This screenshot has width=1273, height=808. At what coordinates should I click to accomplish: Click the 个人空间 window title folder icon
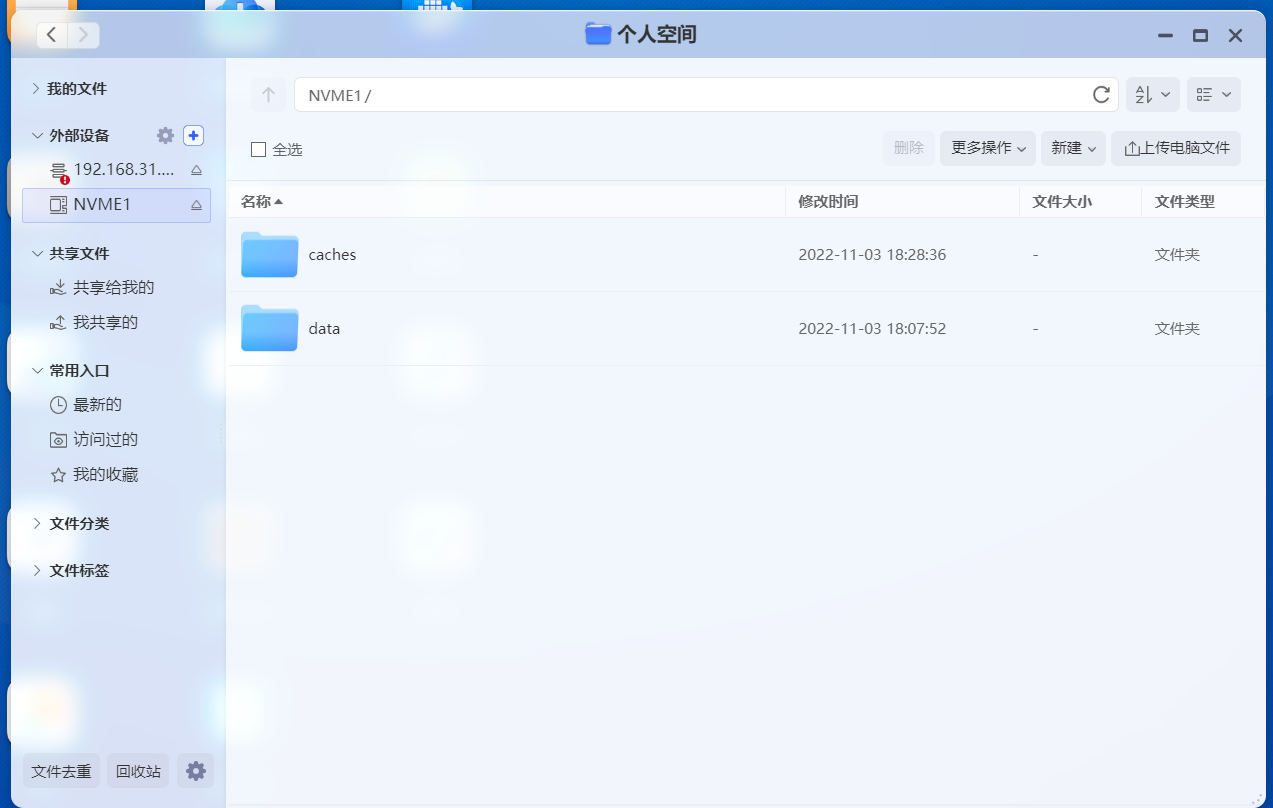tap(598, 34)
